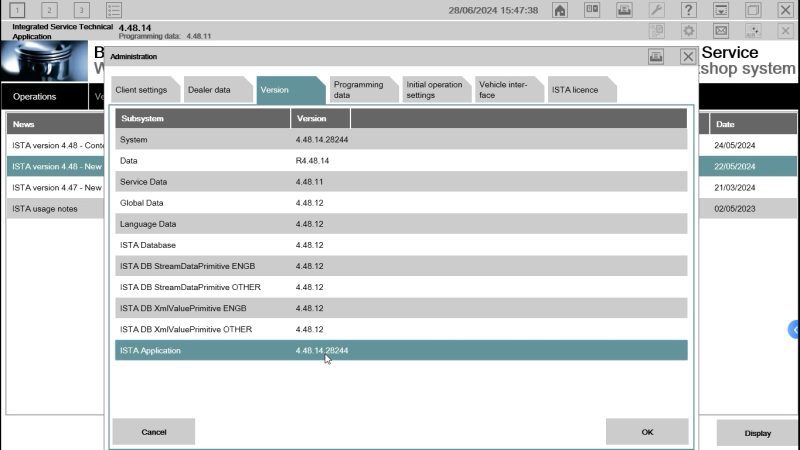Open the operations list icon
This screenshot has height=450, width=800.
point(114,10)
